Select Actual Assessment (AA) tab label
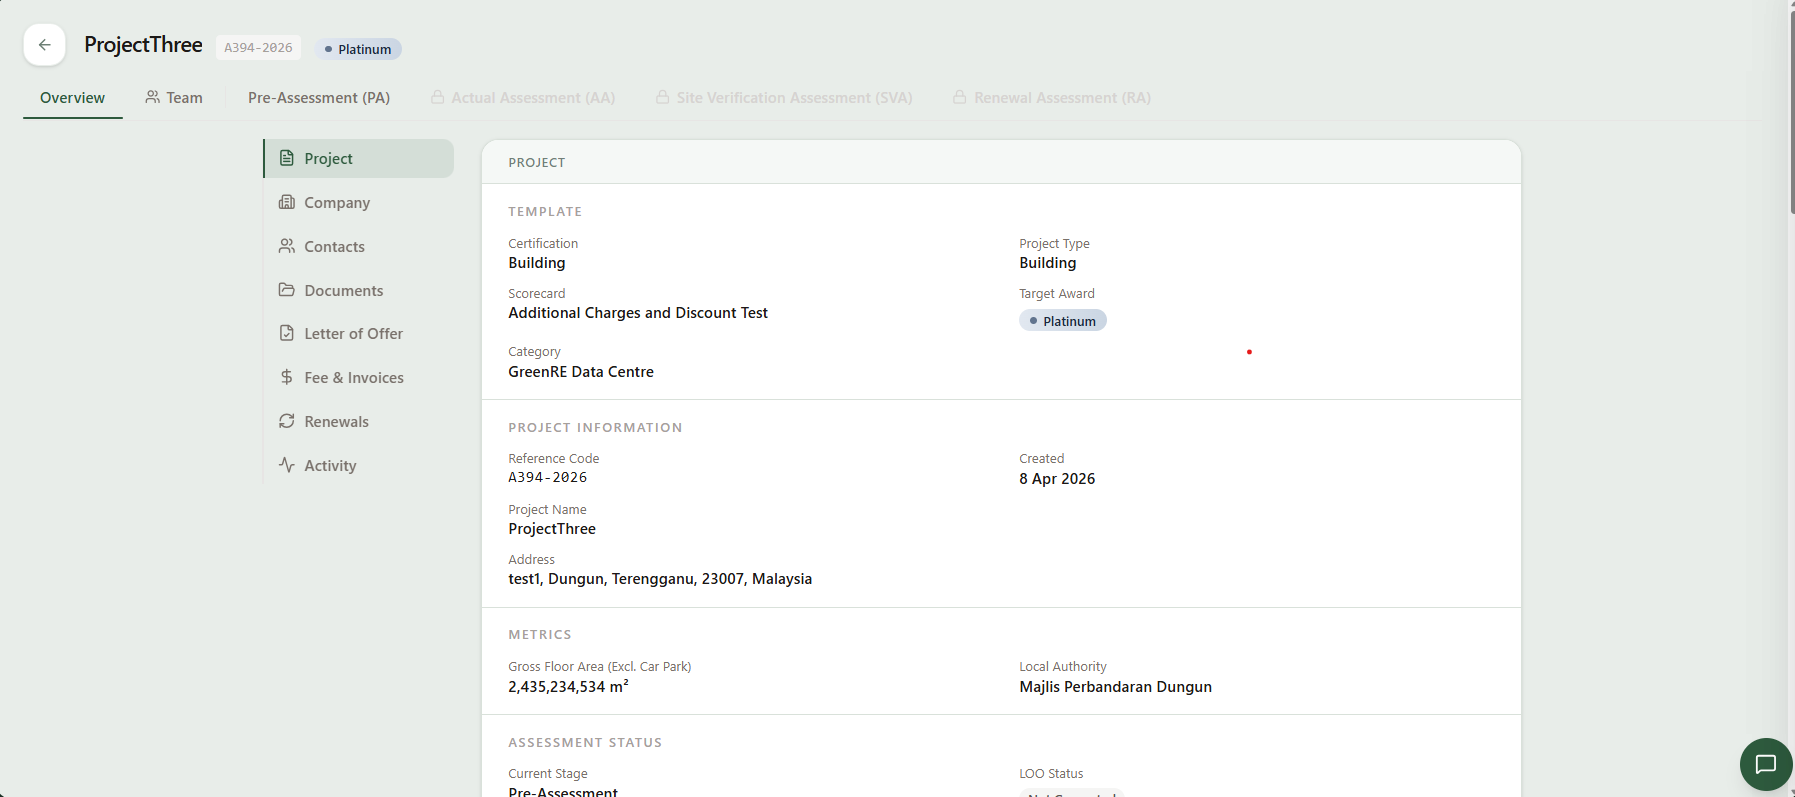This screenshot has width=1795, height=797. pyautogui.click(x=533, y=98)
